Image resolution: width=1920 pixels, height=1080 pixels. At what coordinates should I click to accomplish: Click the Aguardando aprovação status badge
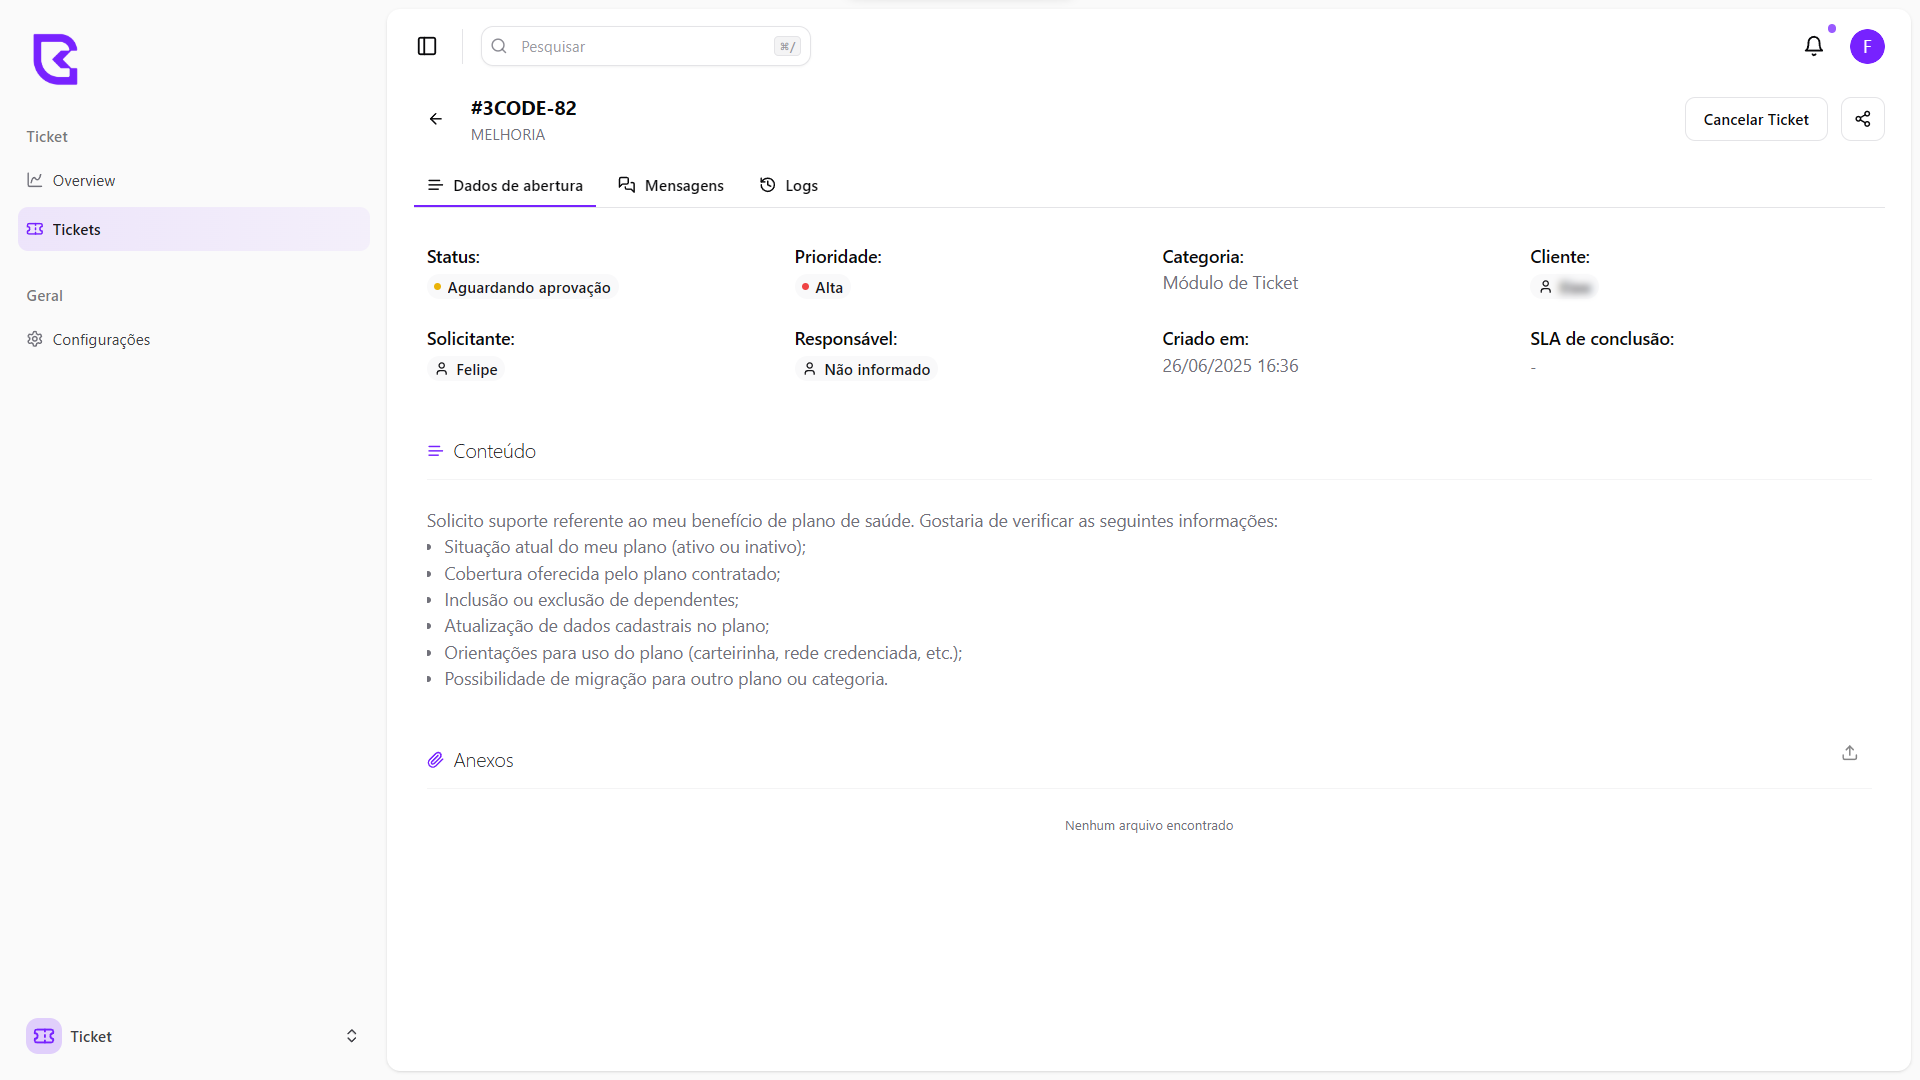521,288
